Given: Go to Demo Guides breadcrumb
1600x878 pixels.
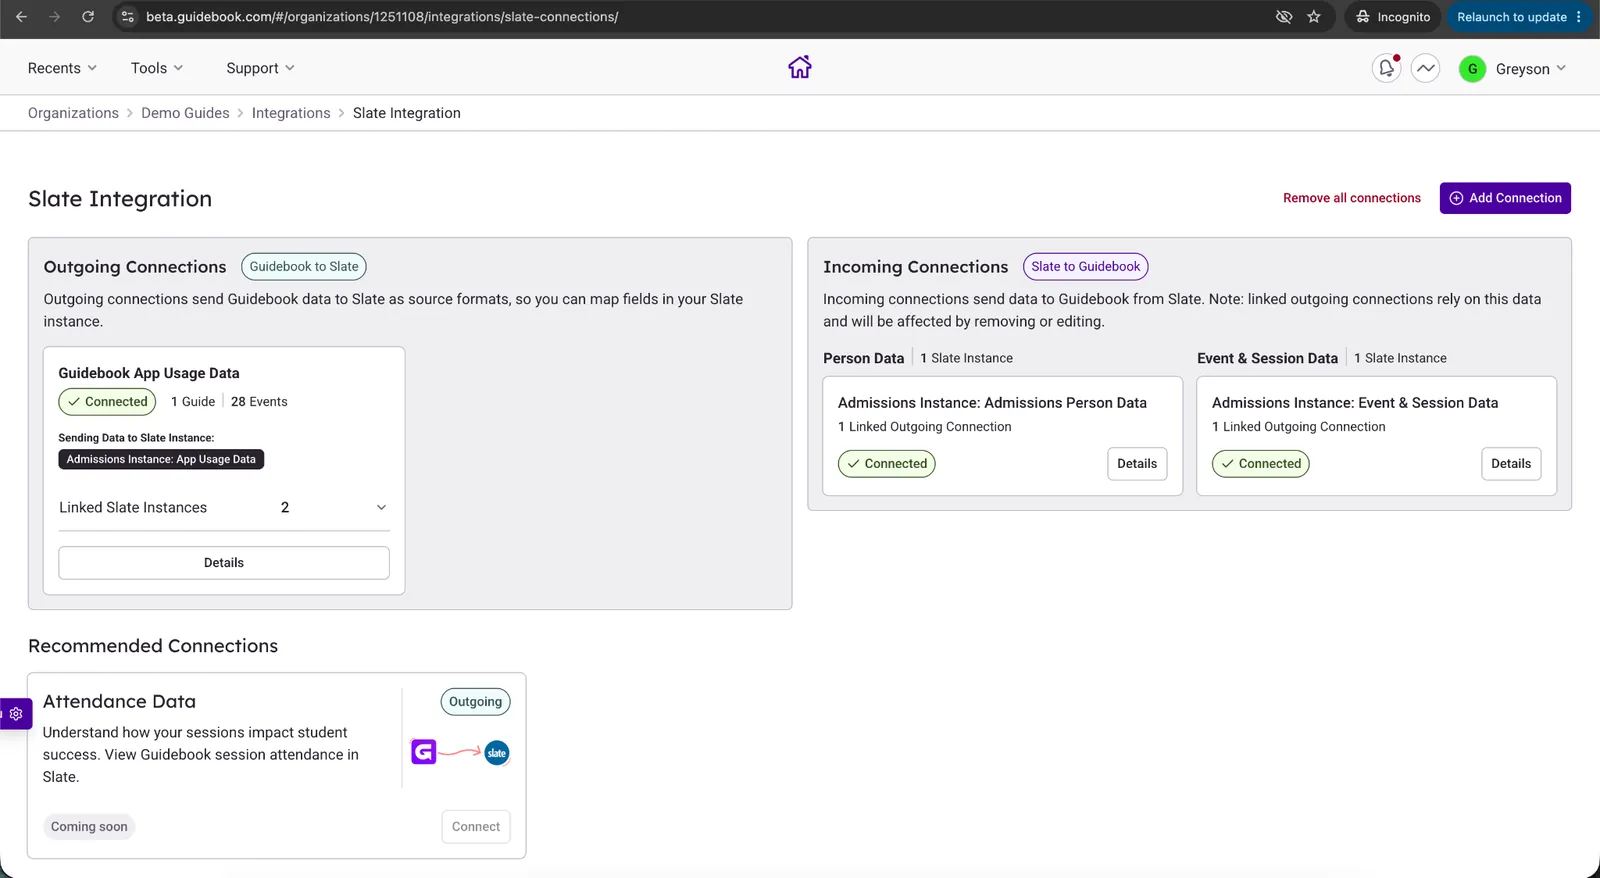Looking at the screenshot, I should pos(185,113).
